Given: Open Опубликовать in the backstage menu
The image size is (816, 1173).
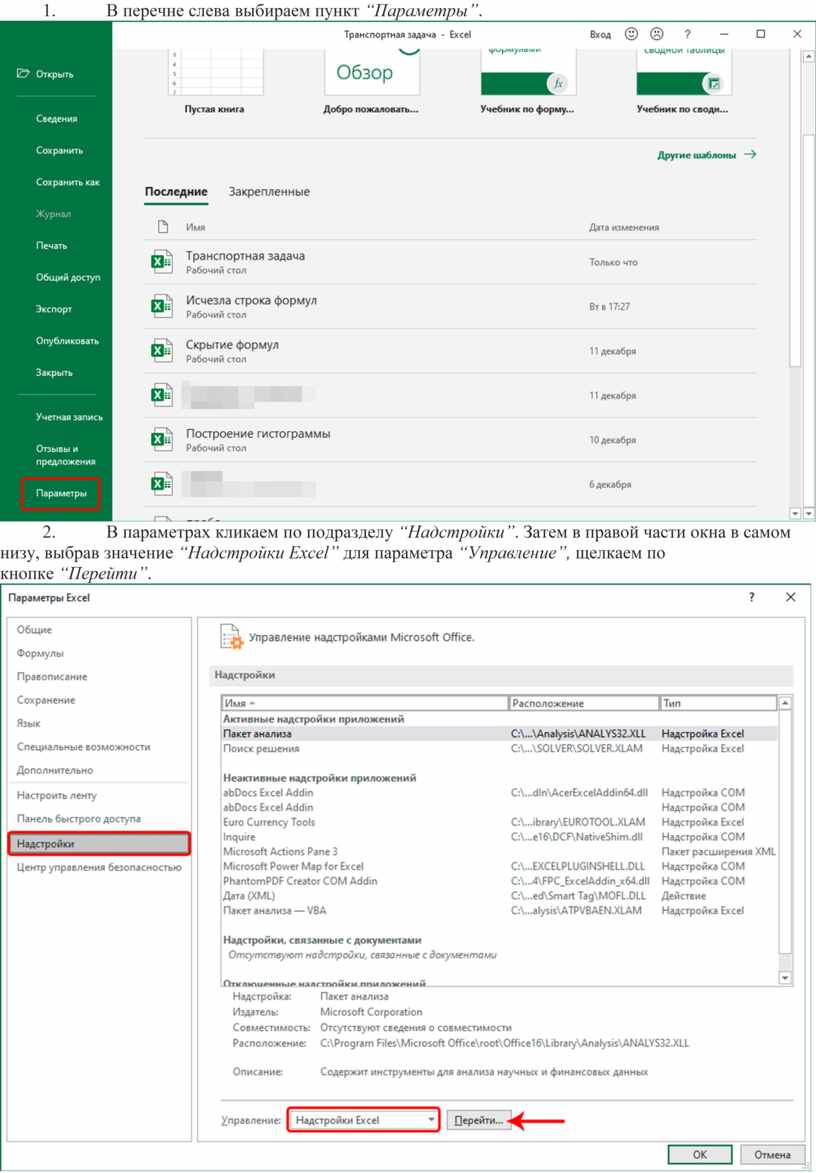Looking at the screenshot, I should coord(67,340).
